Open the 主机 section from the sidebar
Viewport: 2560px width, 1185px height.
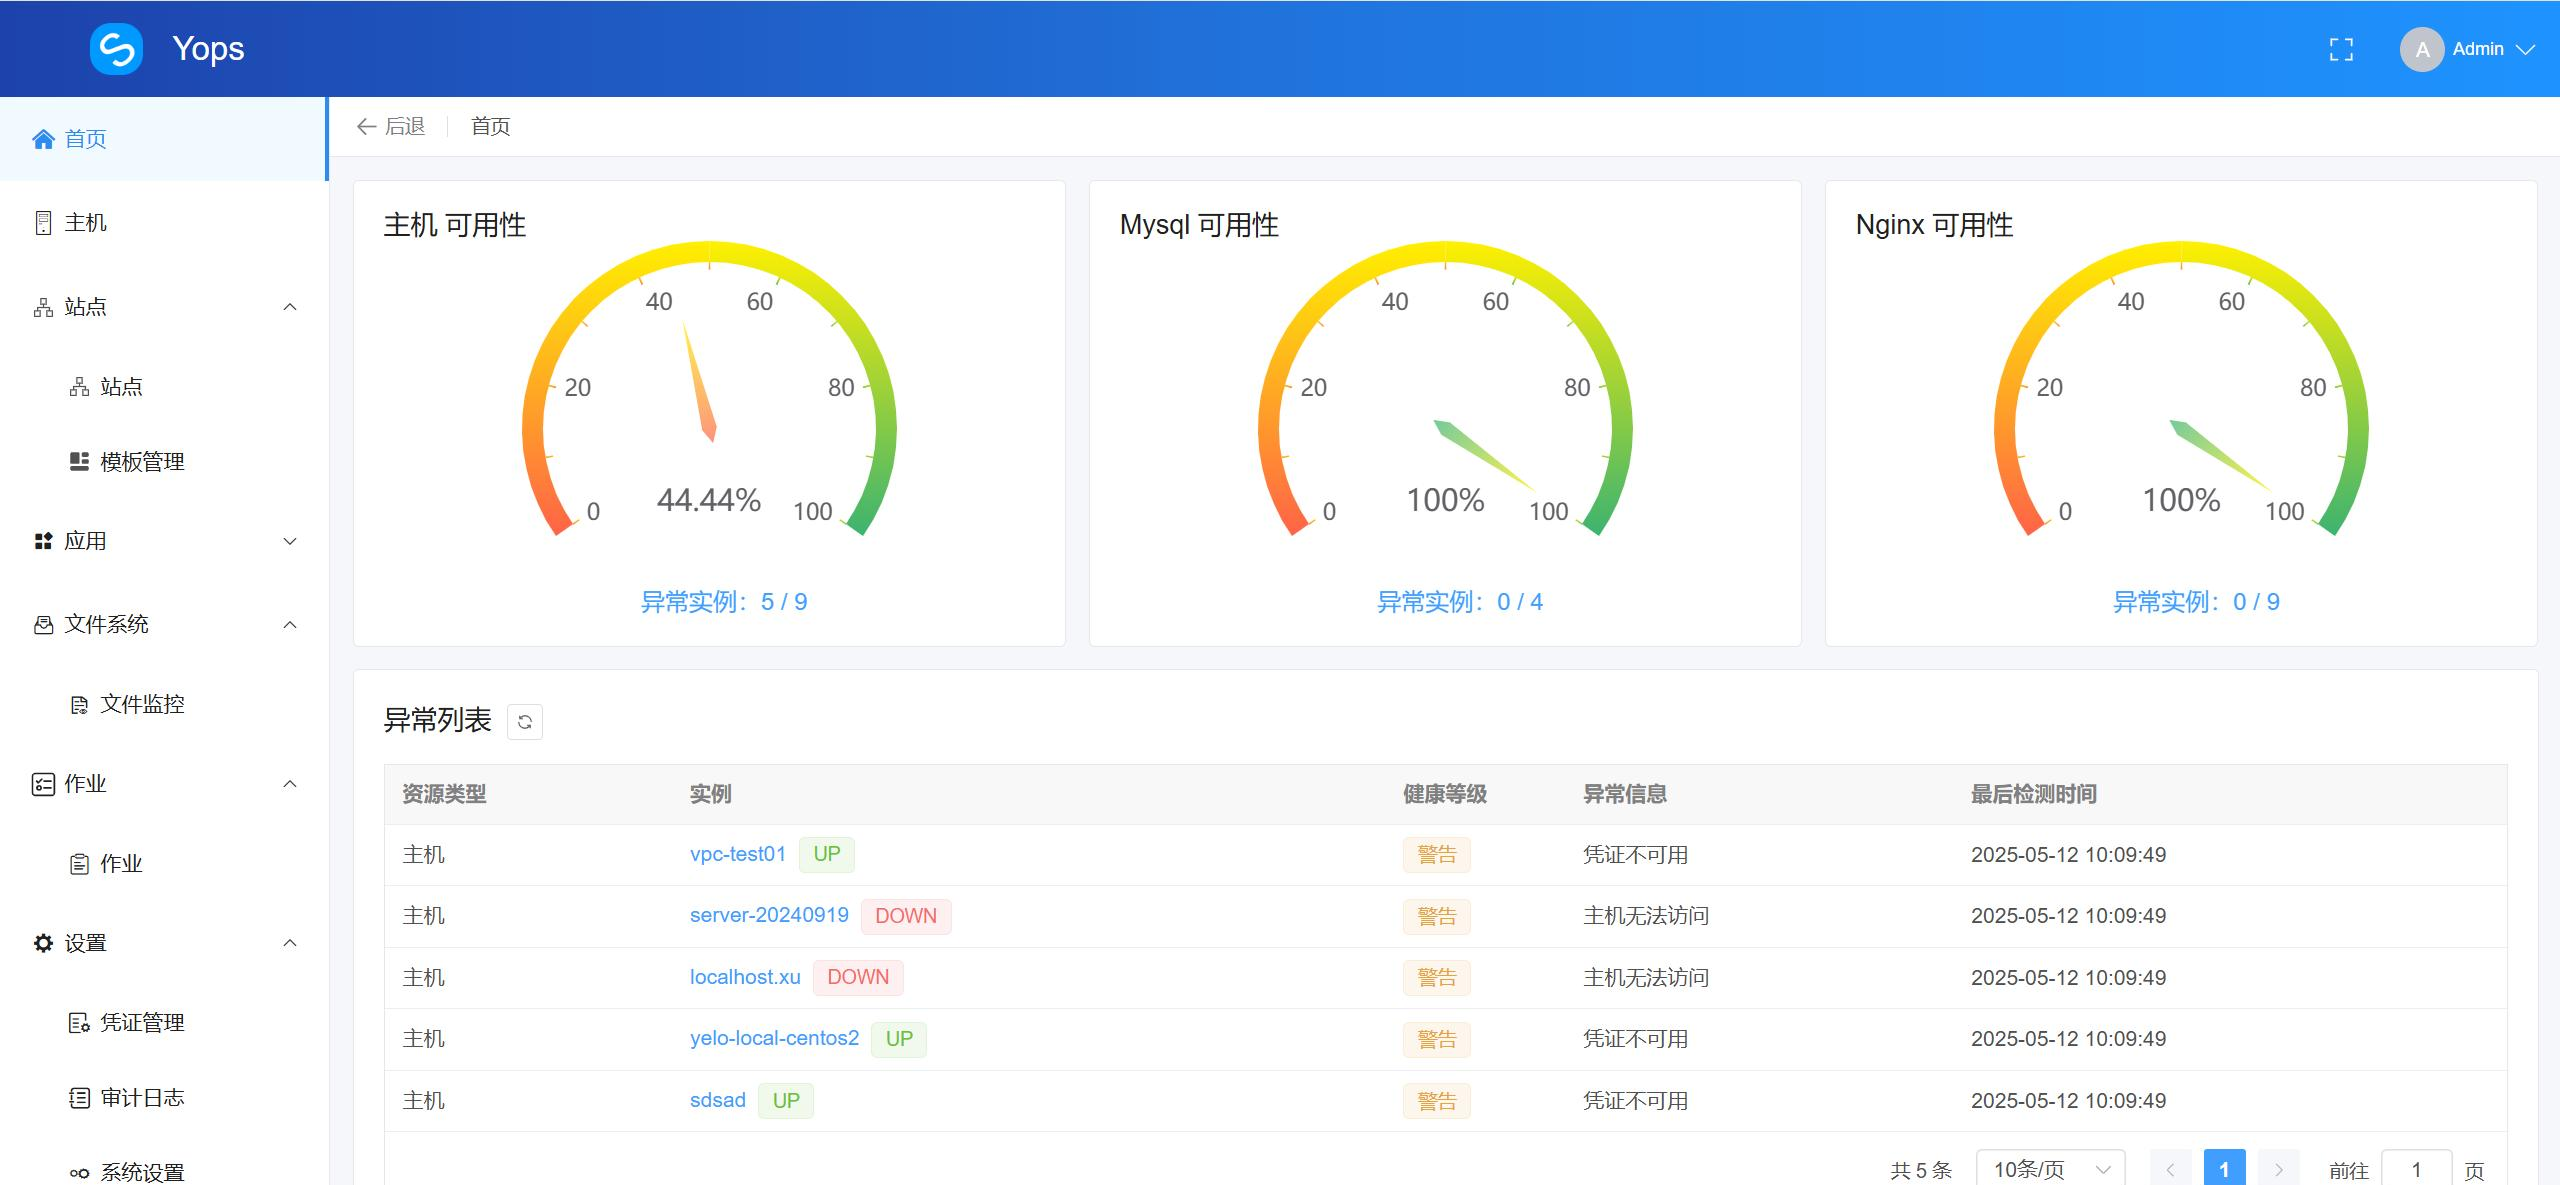click(x=85, y=222)
